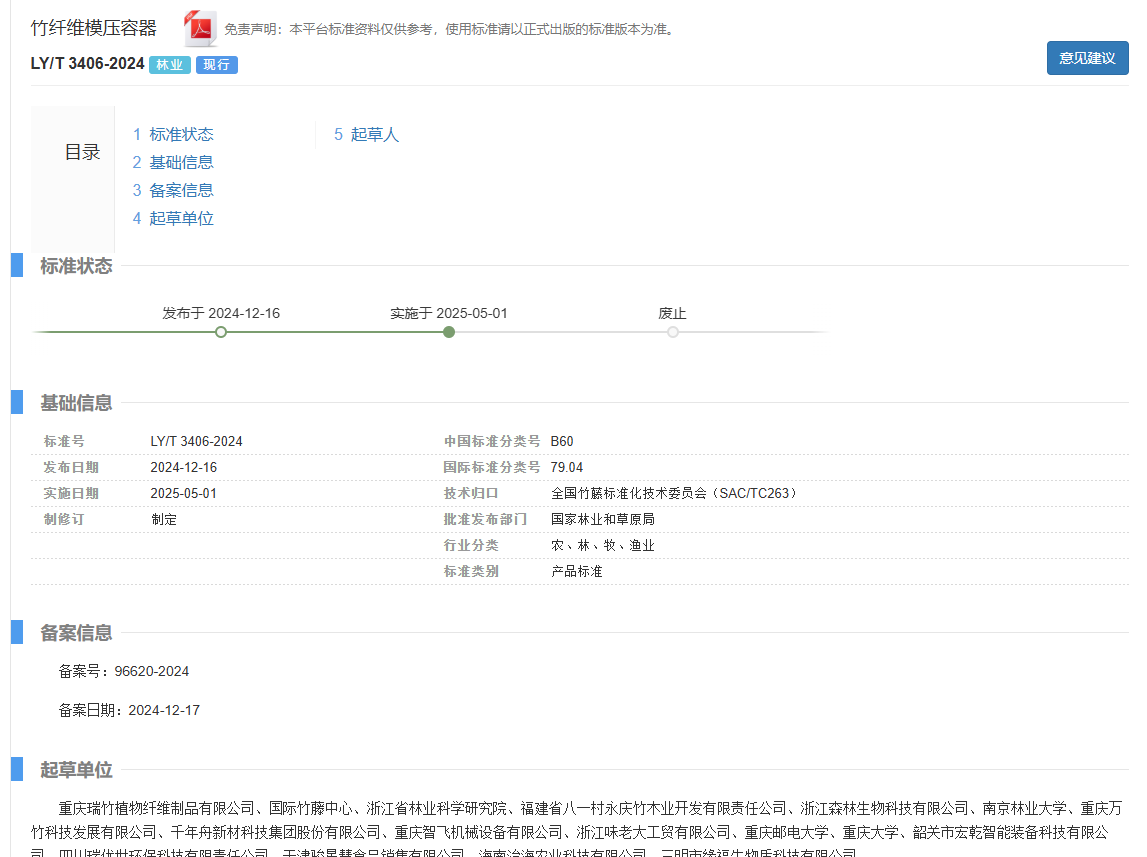Click the 产品标准 category value
The image size is (1147, 857).
576,571
